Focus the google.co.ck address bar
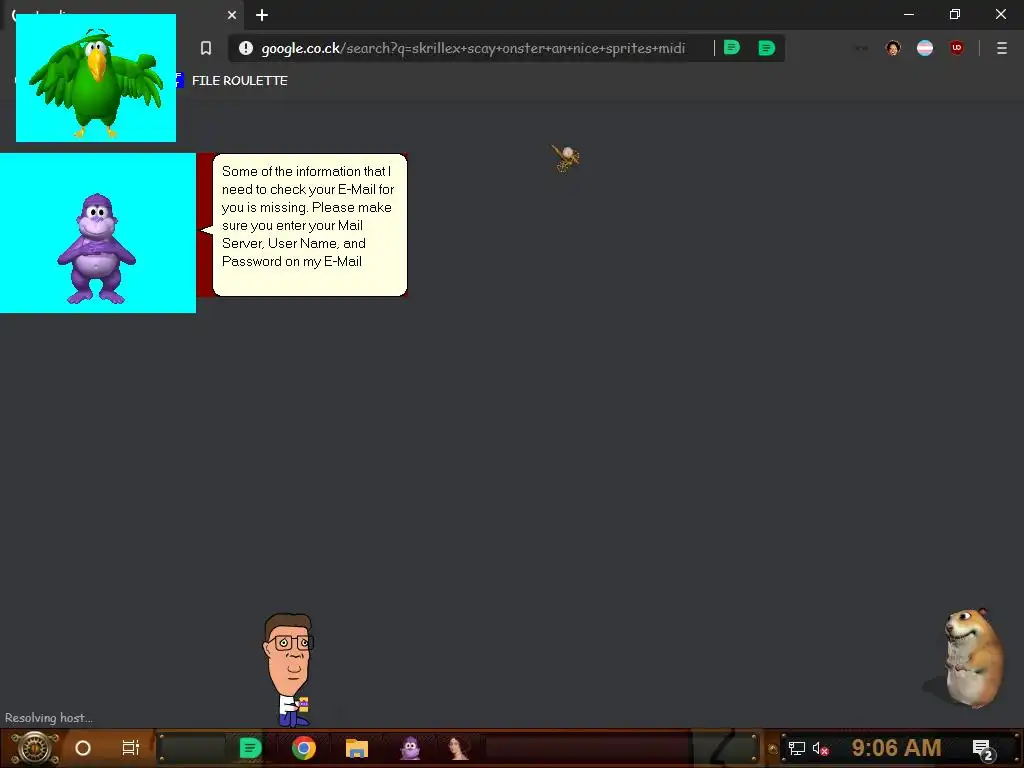The image size is (1024, 768). [473, 48]
